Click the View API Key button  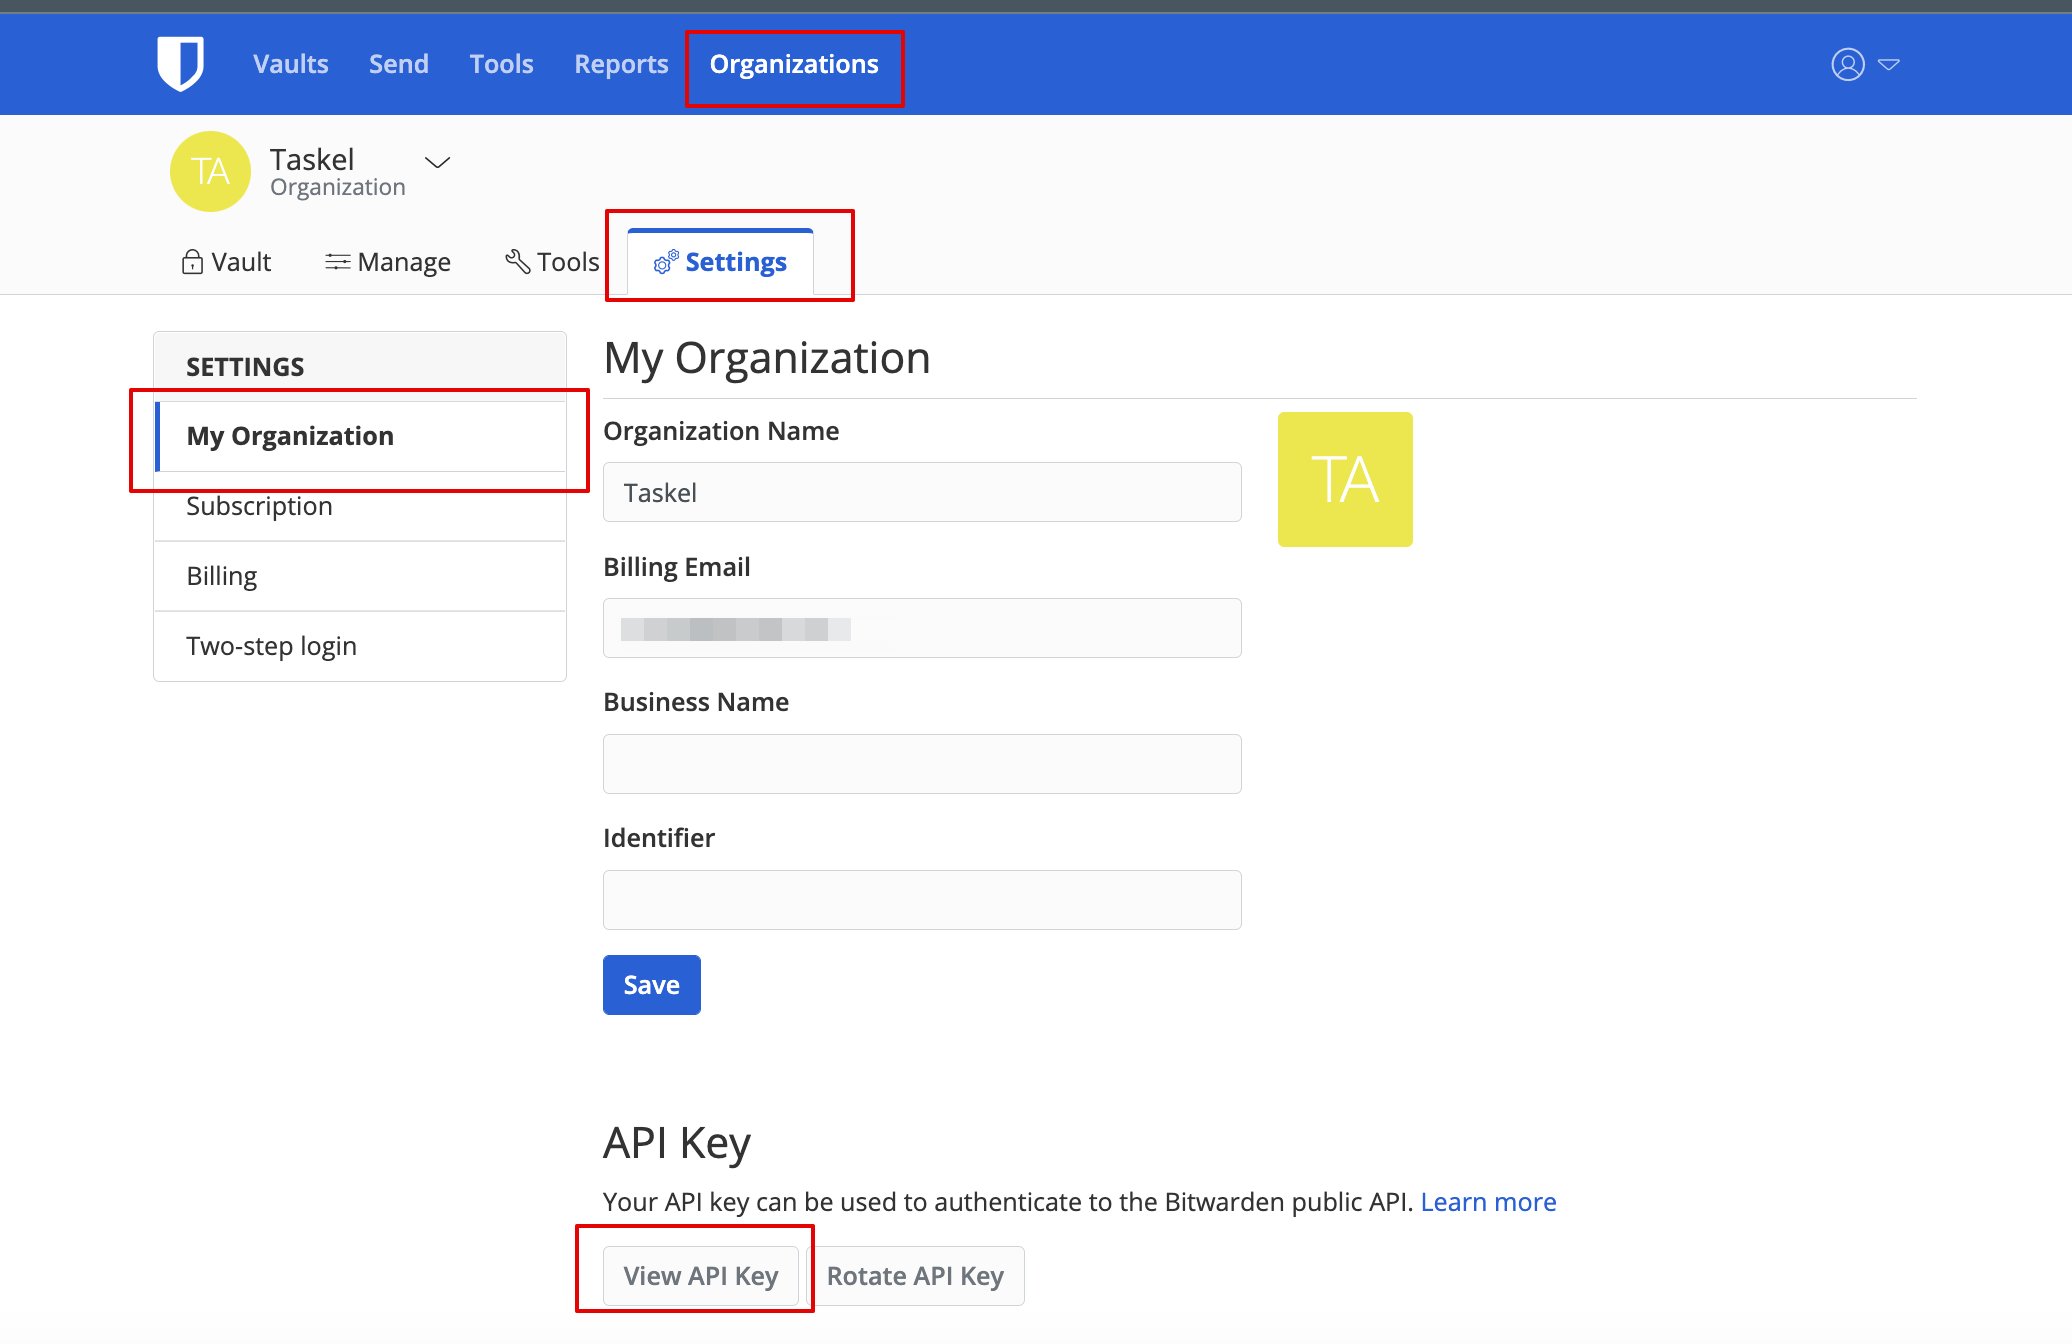pos(700,1276)
